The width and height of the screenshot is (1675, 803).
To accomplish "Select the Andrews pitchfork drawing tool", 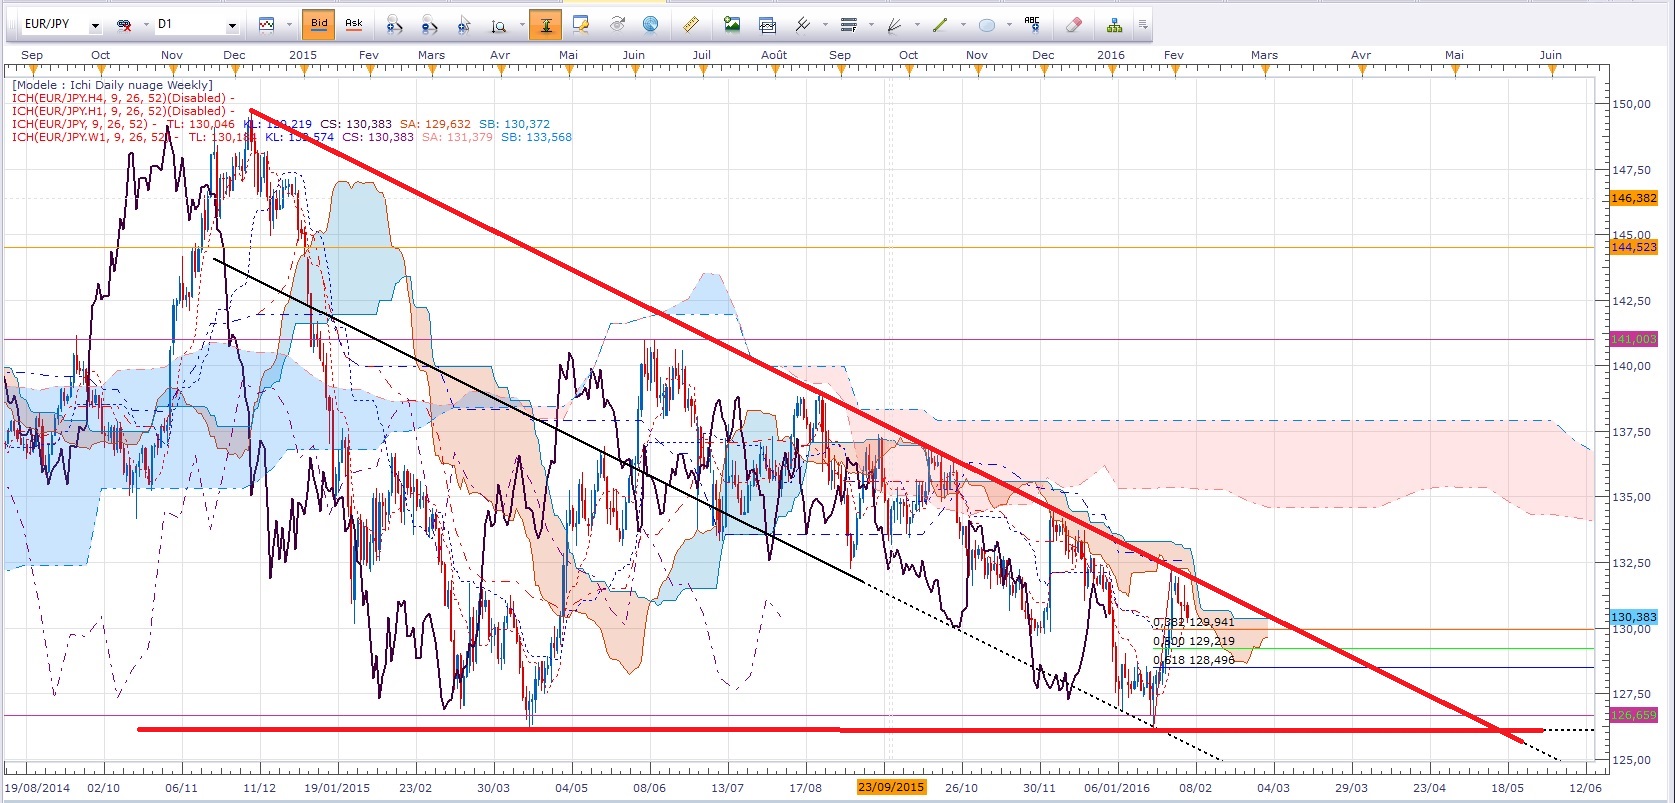I will point(803,24).
